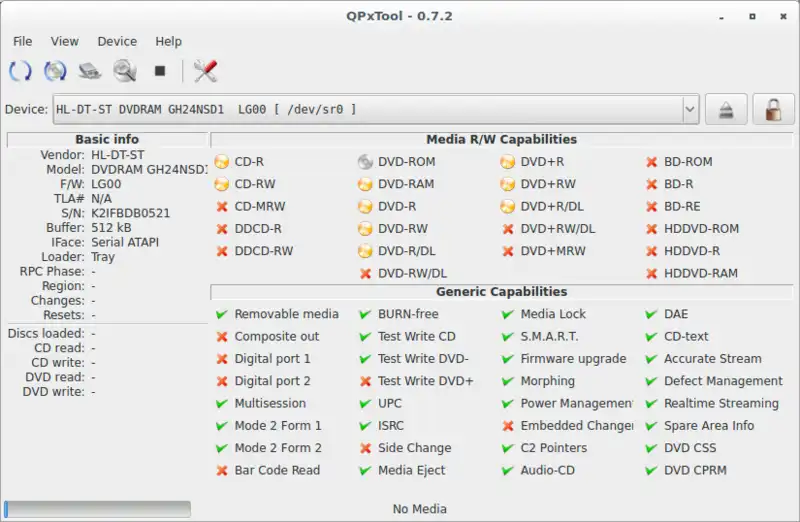Click the 'Side Change' capability label
Screen dimensions: 800x522
(414, 448)
